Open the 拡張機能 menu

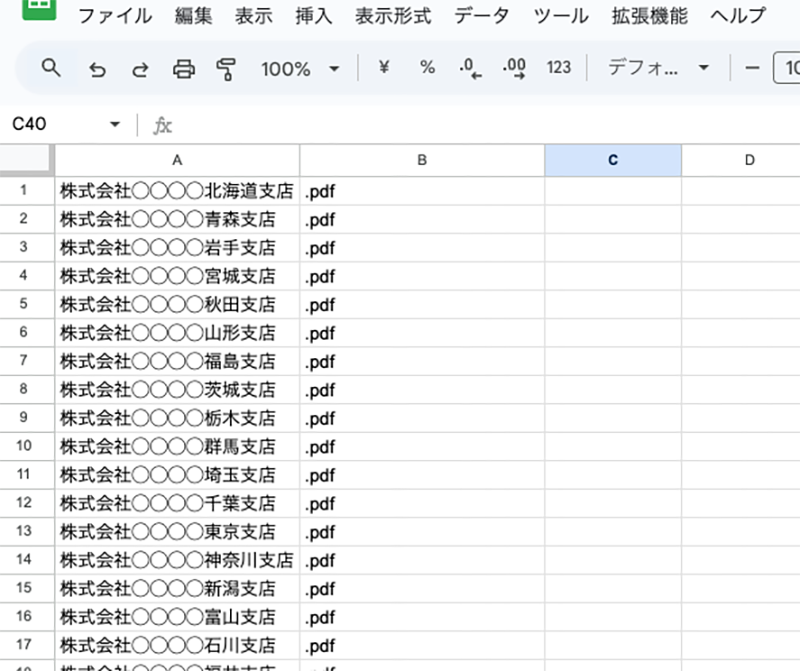(x=649, y=16)
